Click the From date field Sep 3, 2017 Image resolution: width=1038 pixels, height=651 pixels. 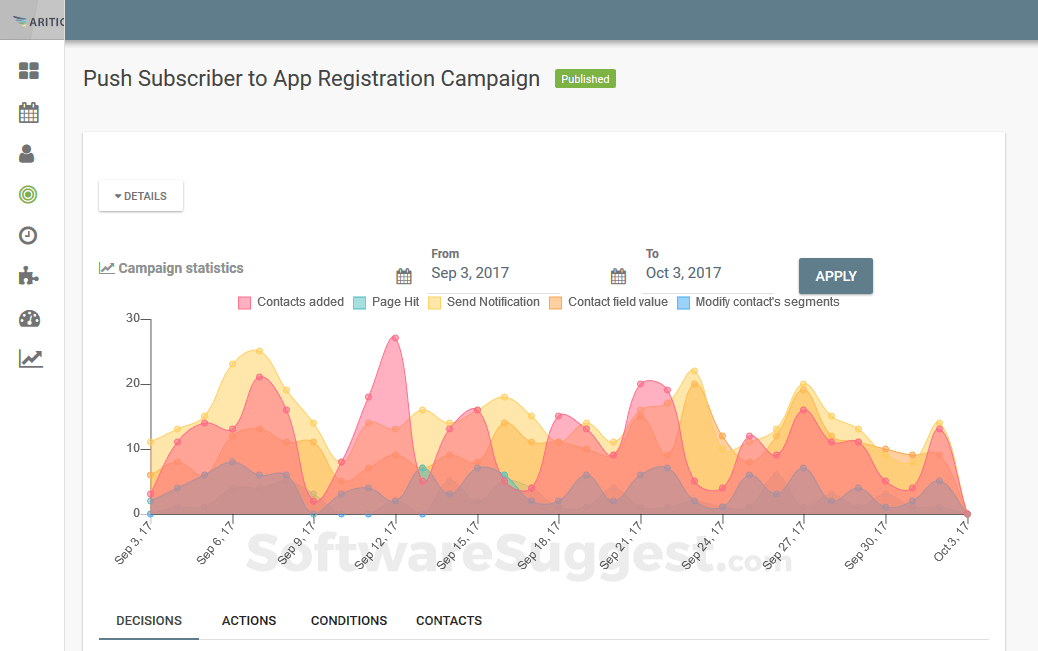(x=470, y=273)
